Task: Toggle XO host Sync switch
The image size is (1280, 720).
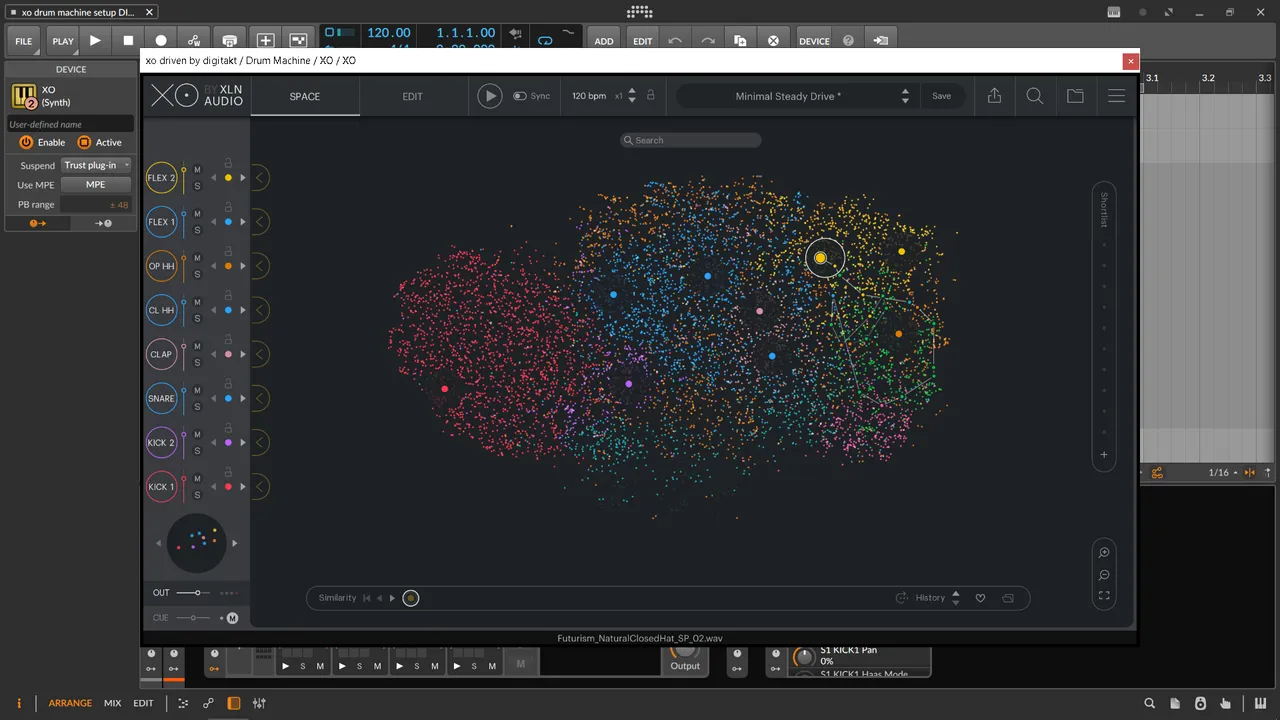Action: click(520, 96)
